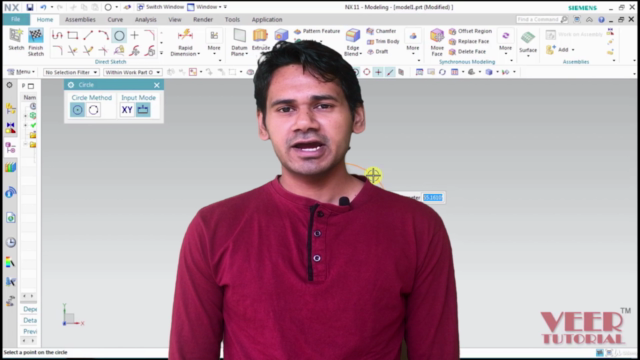640x360 pixels.
Task: Switch to the Tools tab
Action: point(232,20)
